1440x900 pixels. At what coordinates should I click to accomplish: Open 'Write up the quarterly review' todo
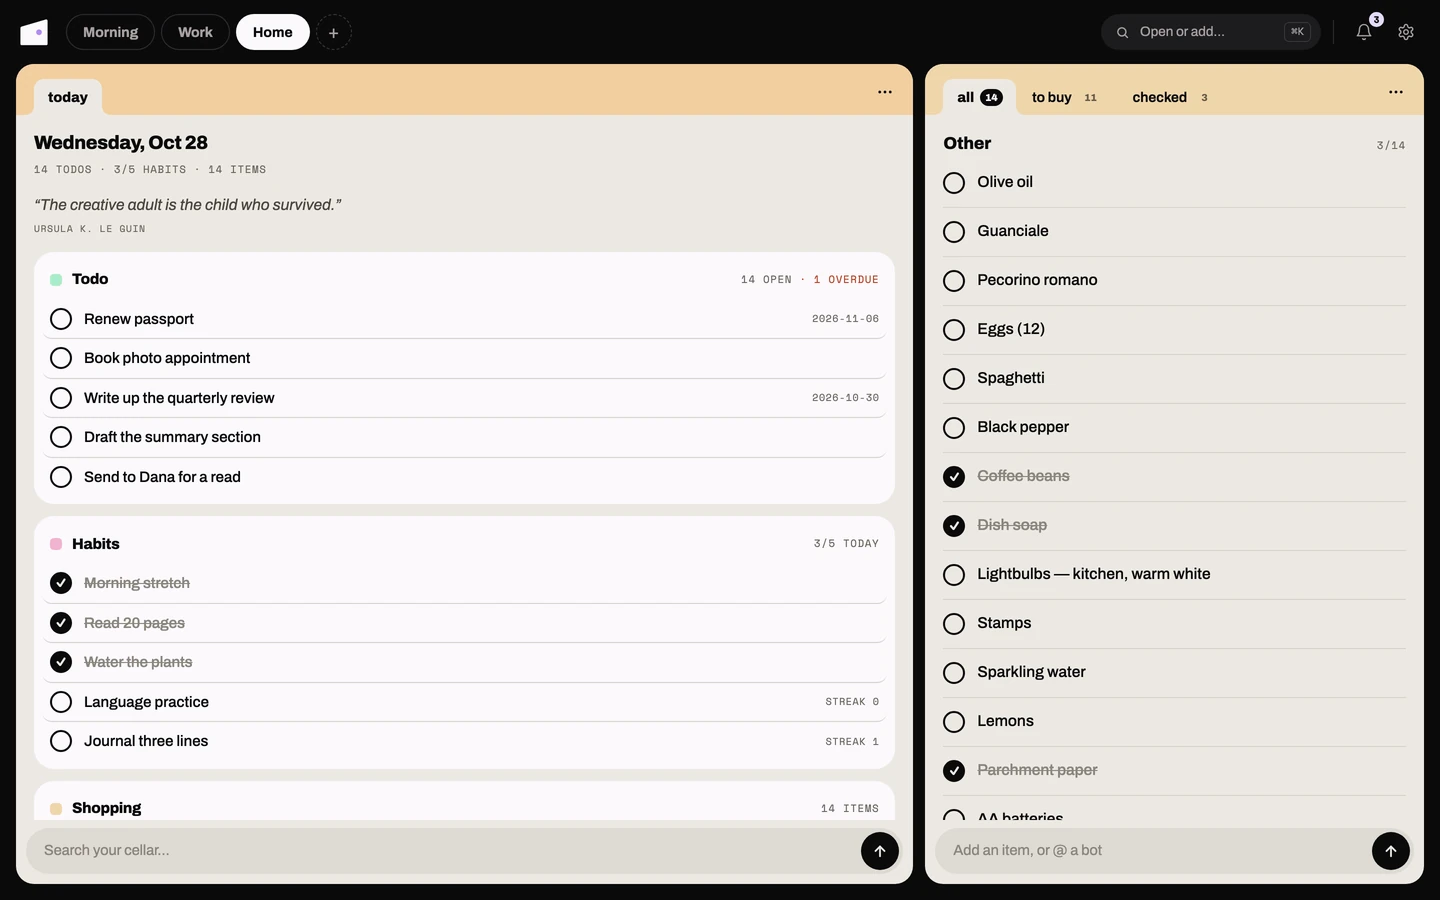coord(179,398)
